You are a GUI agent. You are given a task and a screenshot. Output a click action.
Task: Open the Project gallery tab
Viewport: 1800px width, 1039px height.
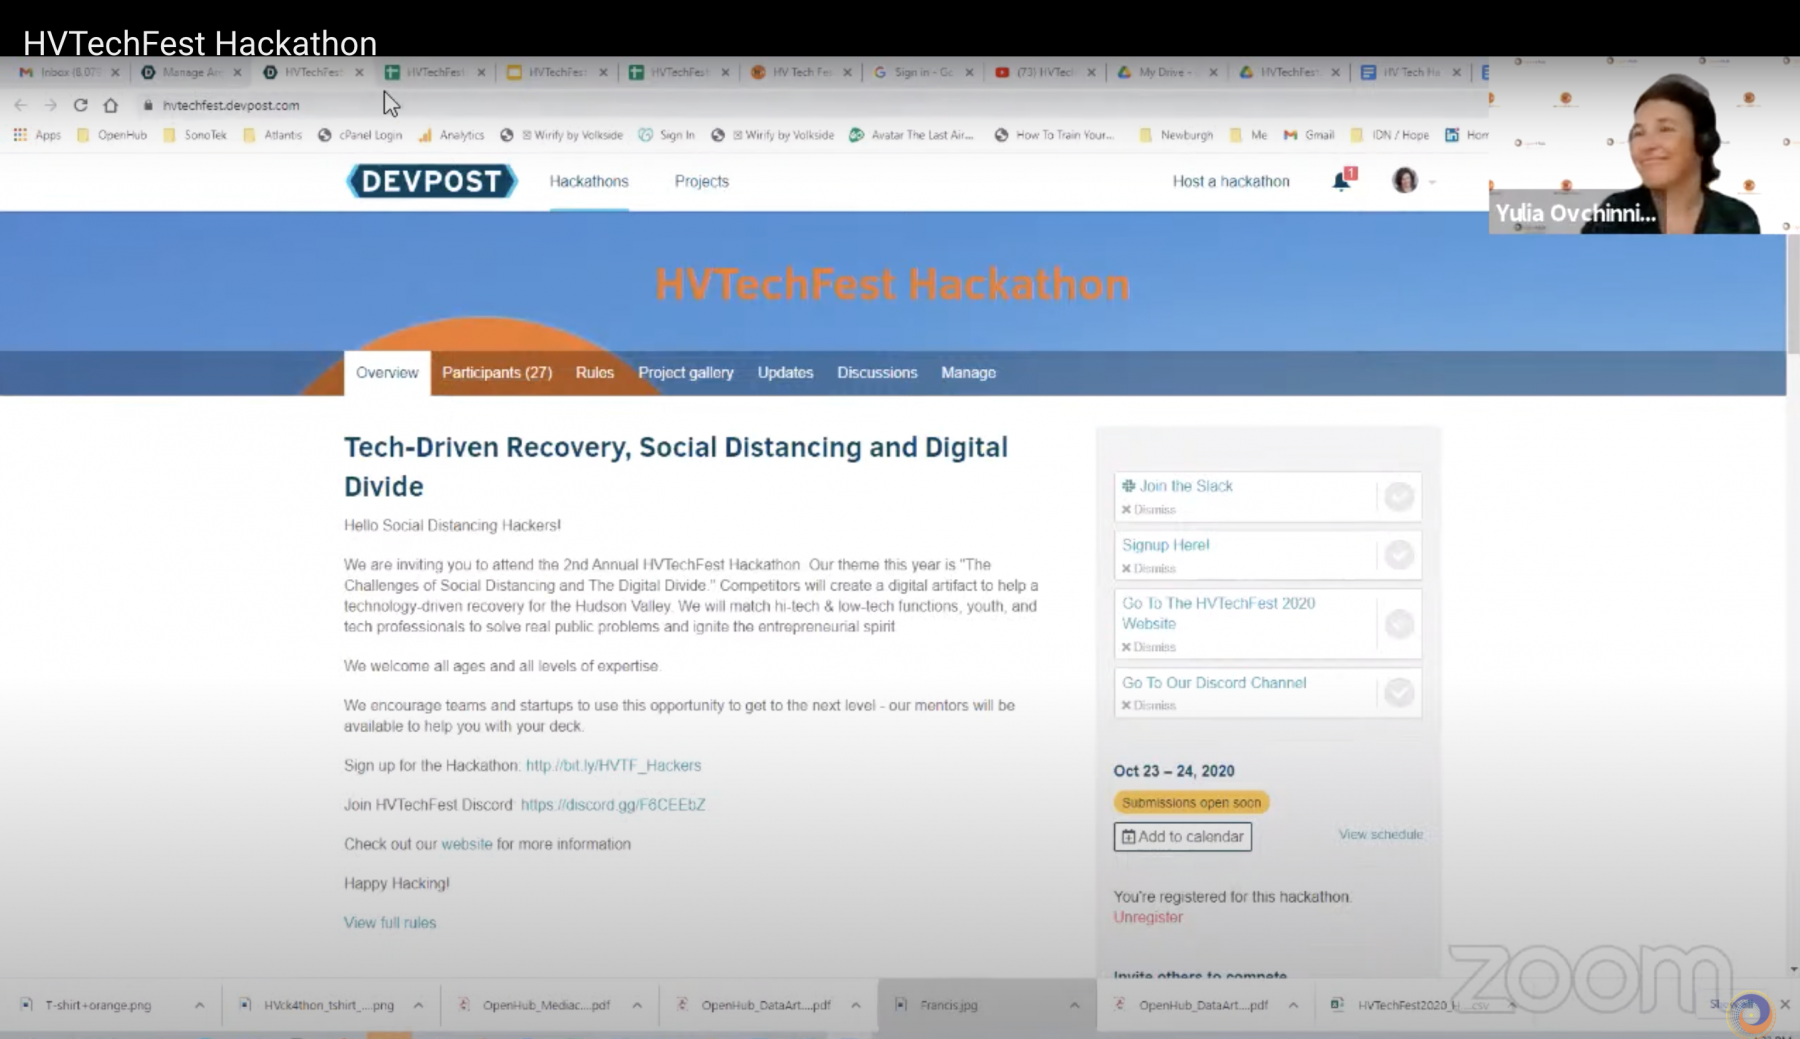tap(685, 373)
